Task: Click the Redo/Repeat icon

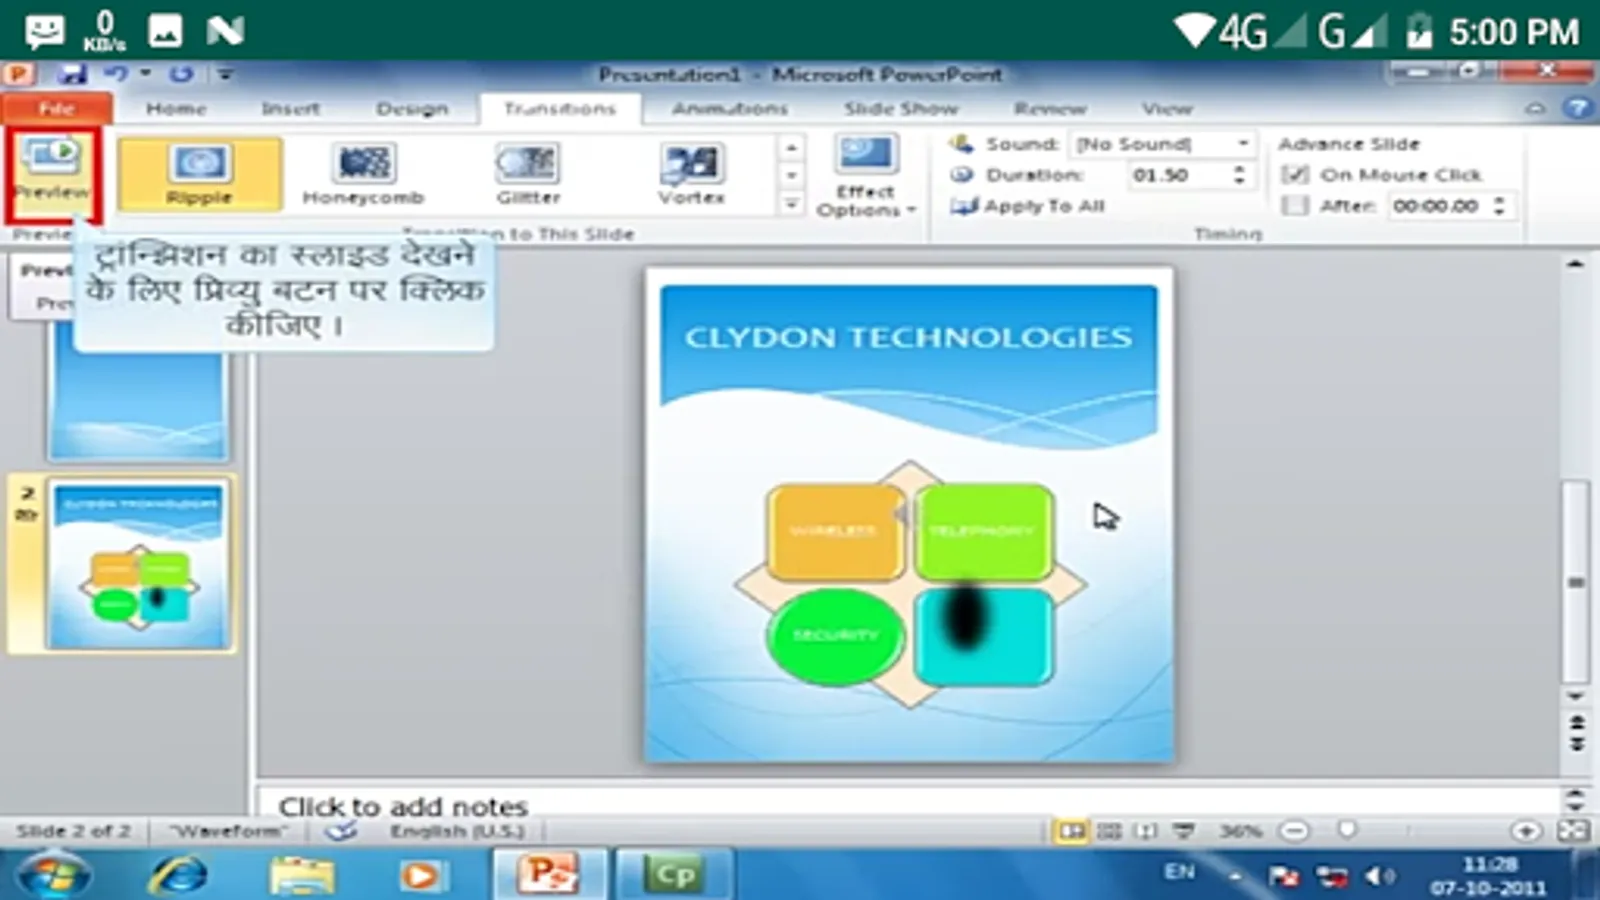Action: pos(181,74)
